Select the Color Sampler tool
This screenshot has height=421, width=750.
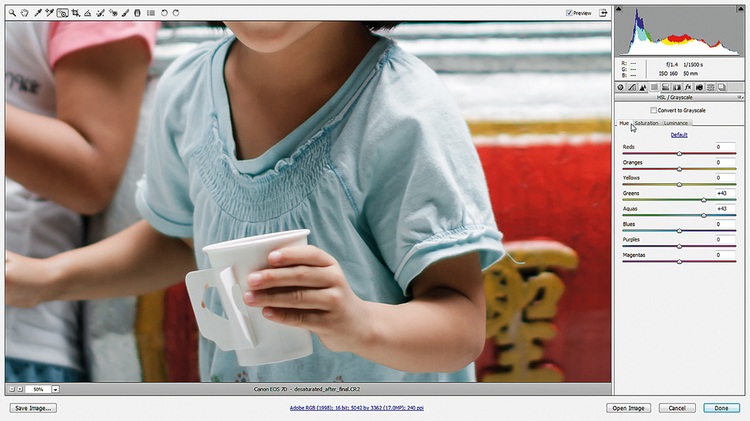tap(50, 13)
